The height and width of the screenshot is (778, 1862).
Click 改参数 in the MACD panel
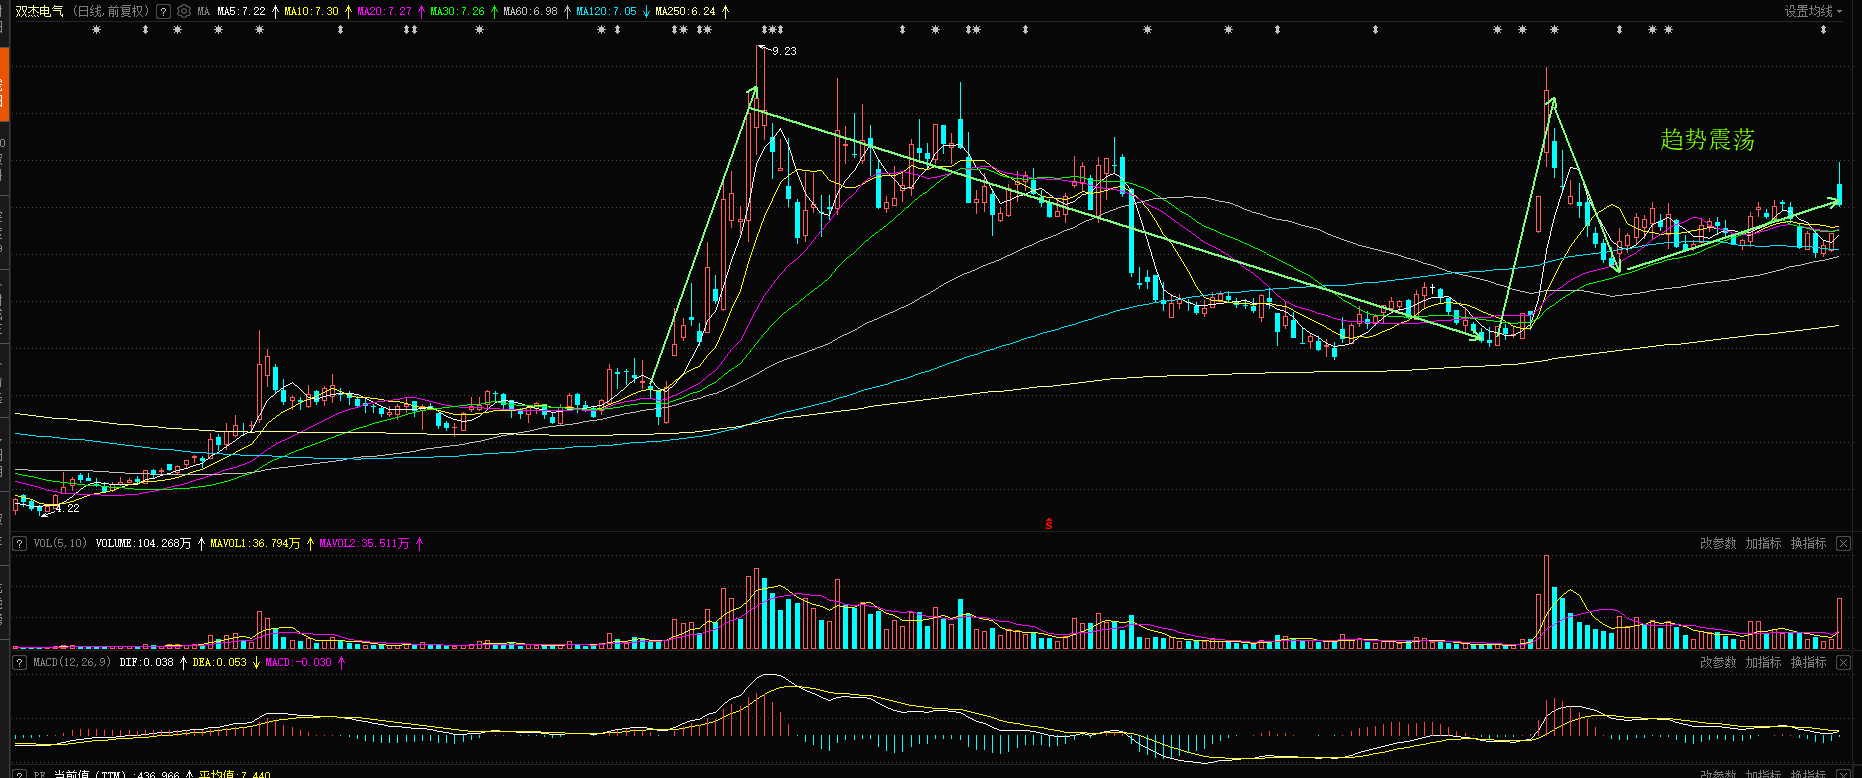click(x=1718, y=663)
